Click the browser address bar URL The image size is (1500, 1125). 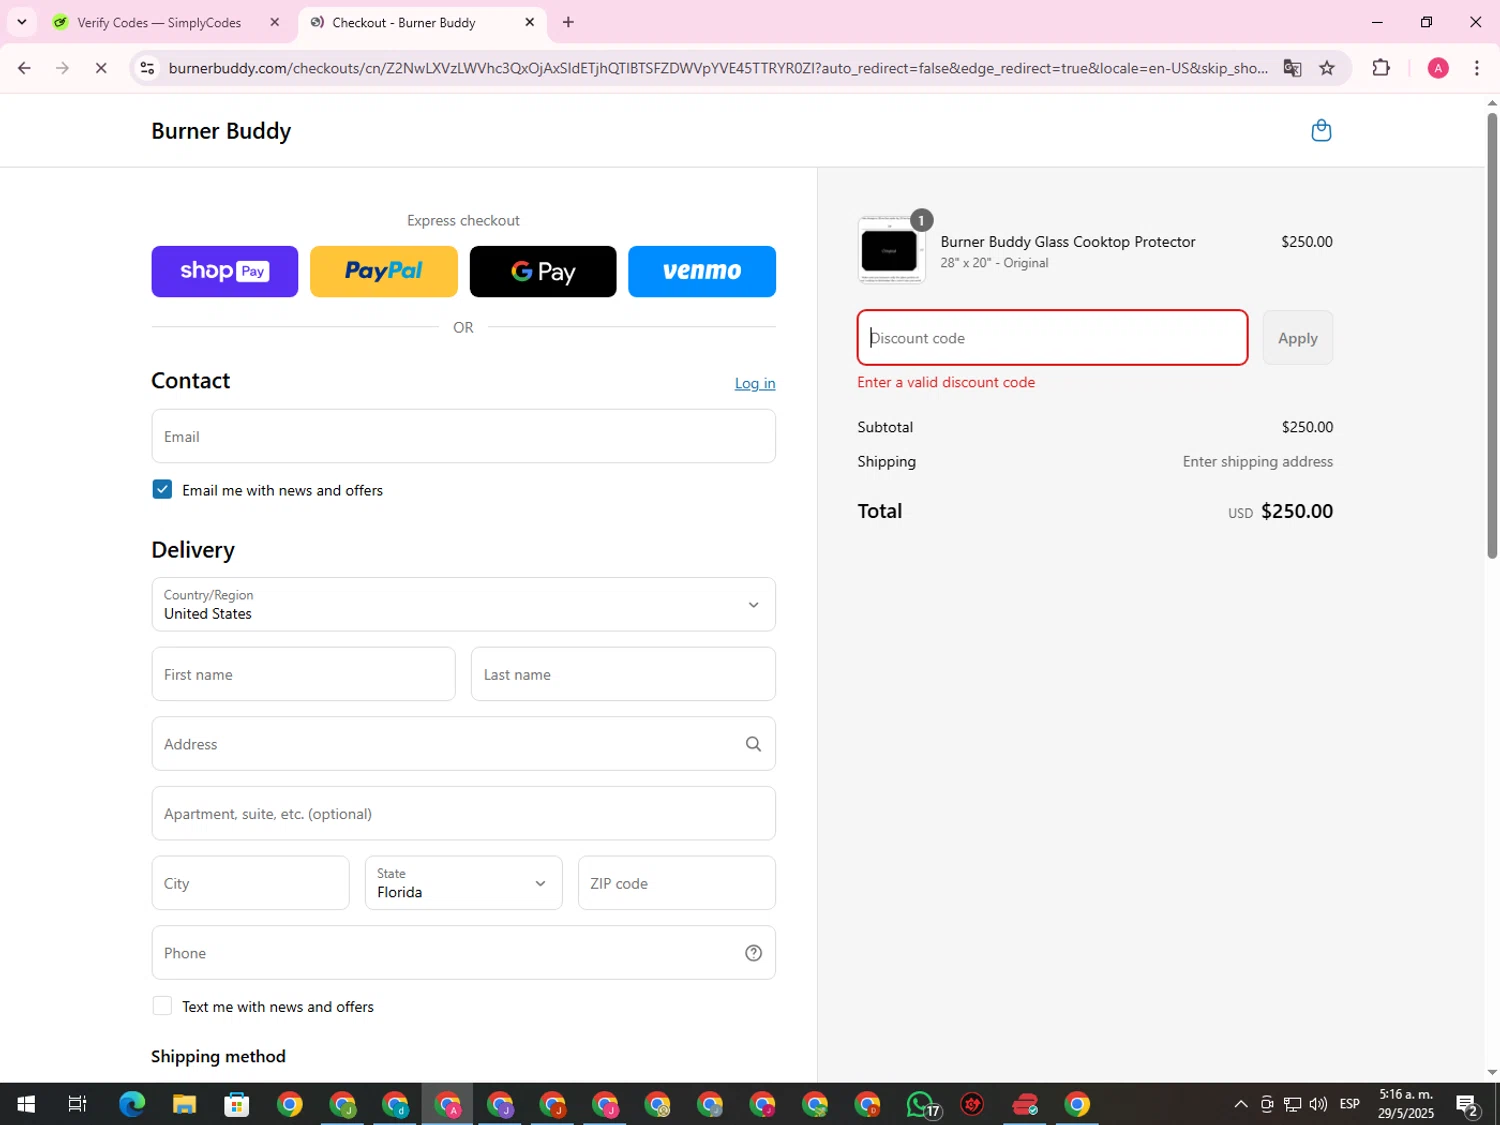tap(718, 68)
